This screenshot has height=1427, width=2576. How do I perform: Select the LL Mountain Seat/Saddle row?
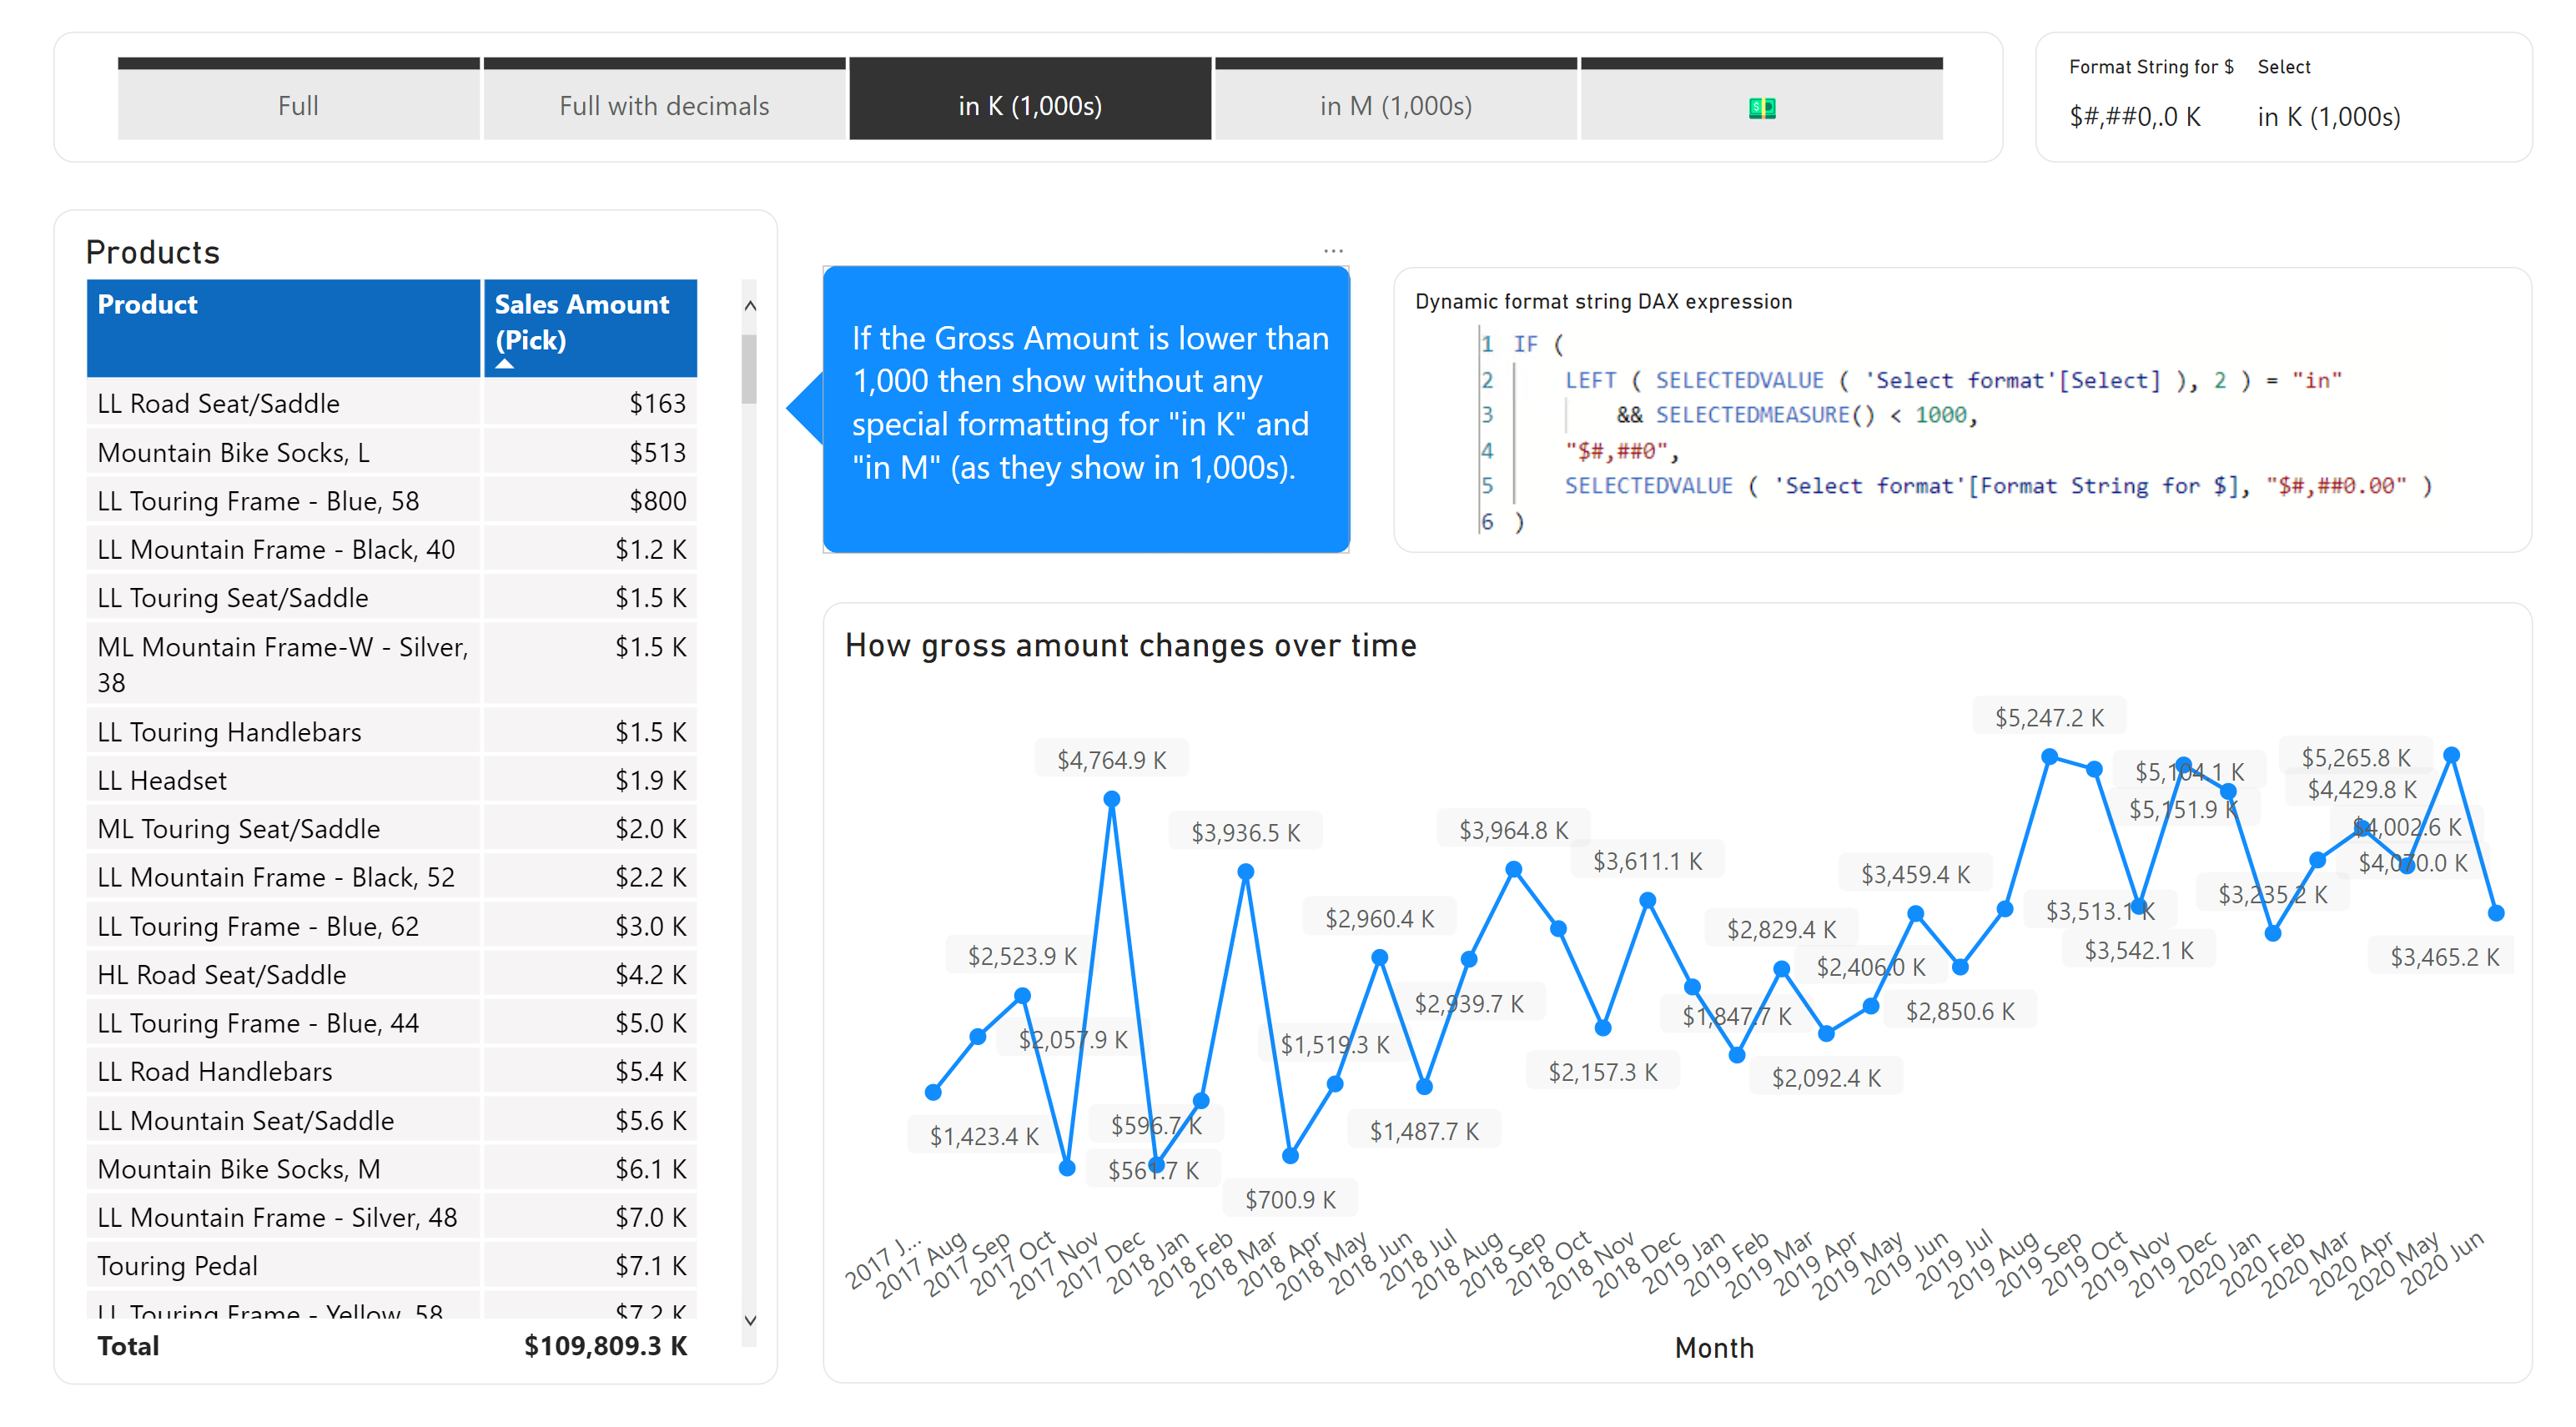(x=392, y=1120)
